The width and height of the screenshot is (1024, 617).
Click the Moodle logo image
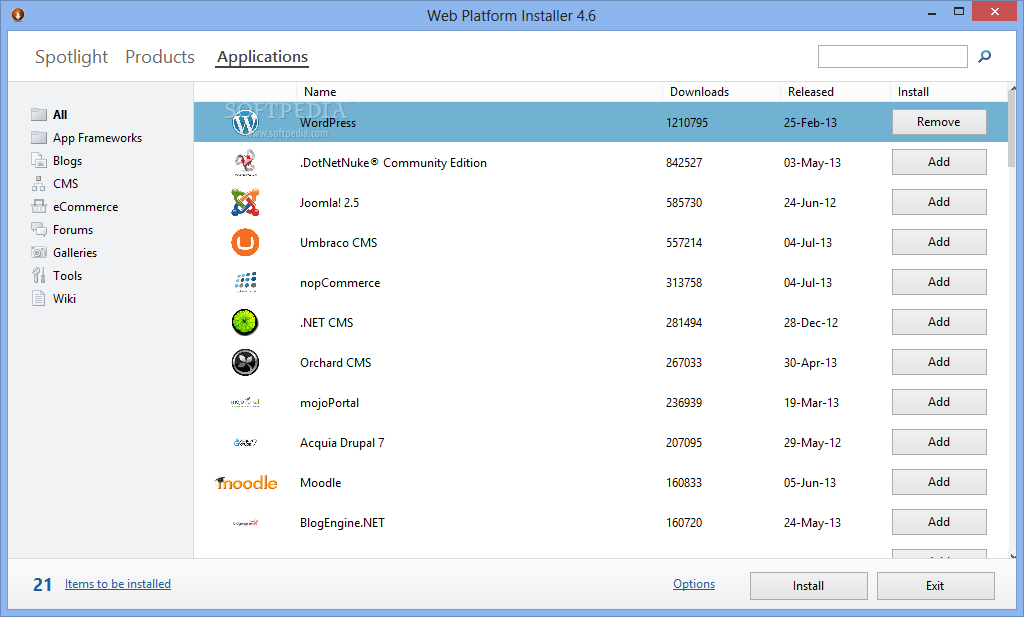pos(246,483)
